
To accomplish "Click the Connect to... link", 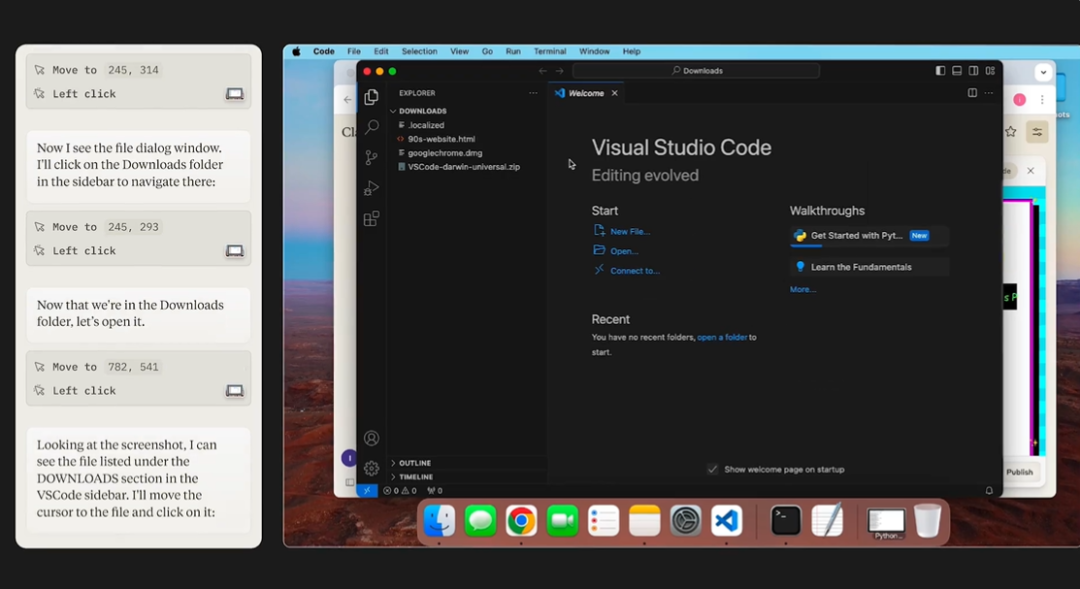I will pos(635,271).
